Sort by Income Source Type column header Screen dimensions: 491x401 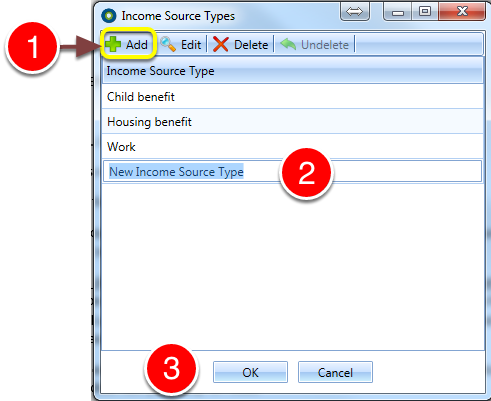pyautogui.click(x=292, y=71)
